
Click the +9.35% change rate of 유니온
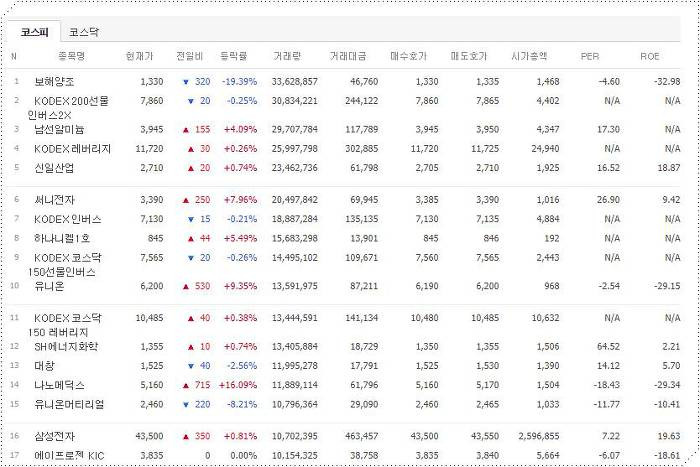tap(241, 286)
